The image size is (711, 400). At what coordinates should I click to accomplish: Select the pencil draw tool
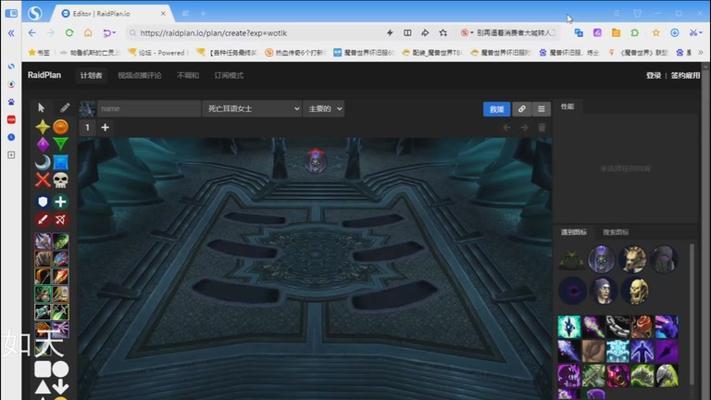click(x=64, y=108)
